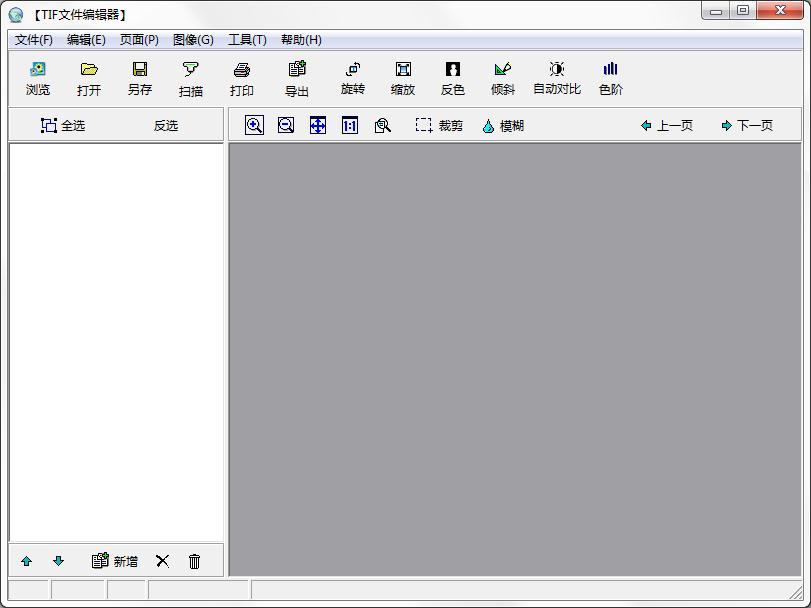Open the 文件(F) menu
This screenshot has width=811, height=608.
click(x=34, y=40)
